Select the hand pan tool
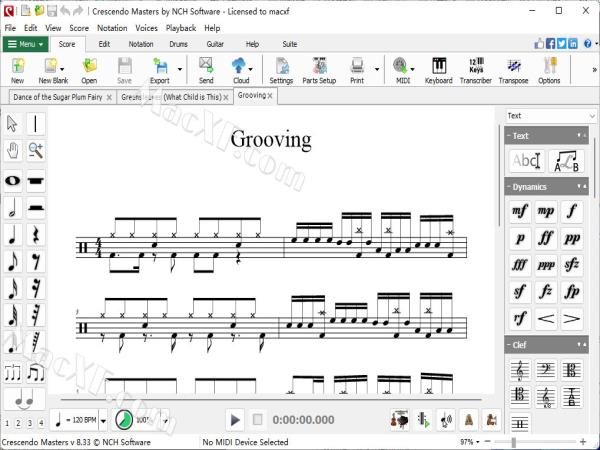 (x=12, y=150)
